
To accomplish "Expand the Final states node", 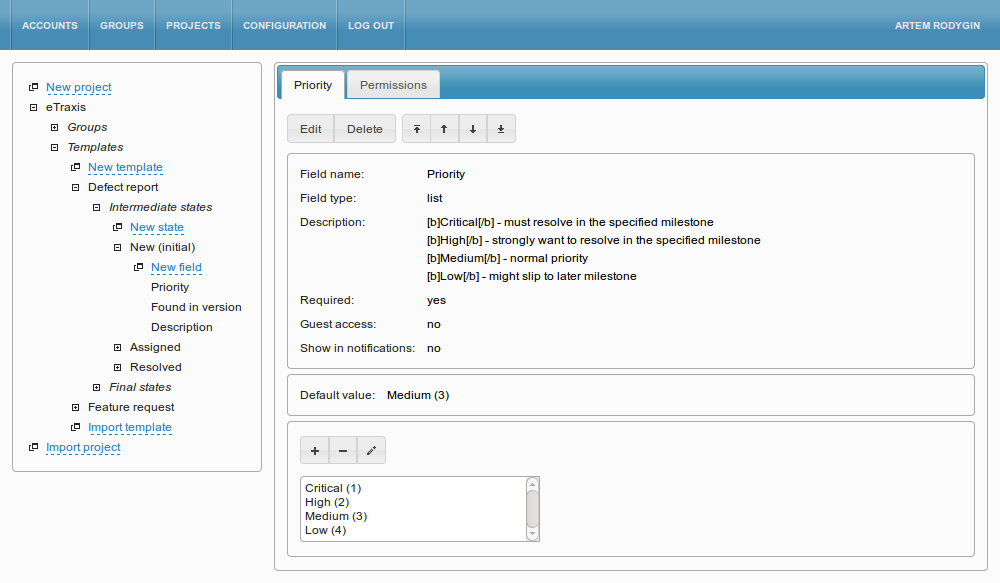I will pyautogui.click(x=97, y=387).
